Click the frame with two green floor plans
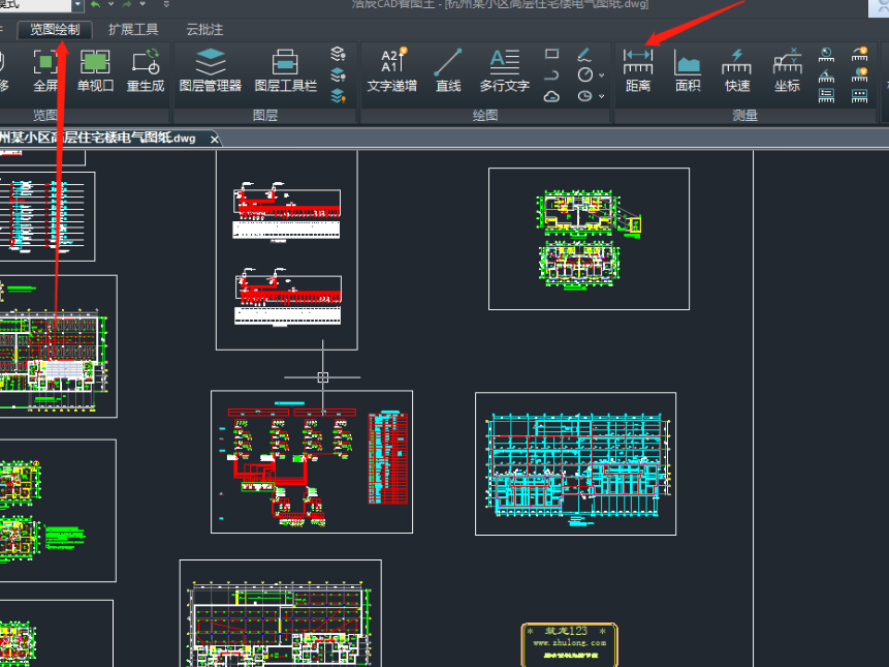 589,239
